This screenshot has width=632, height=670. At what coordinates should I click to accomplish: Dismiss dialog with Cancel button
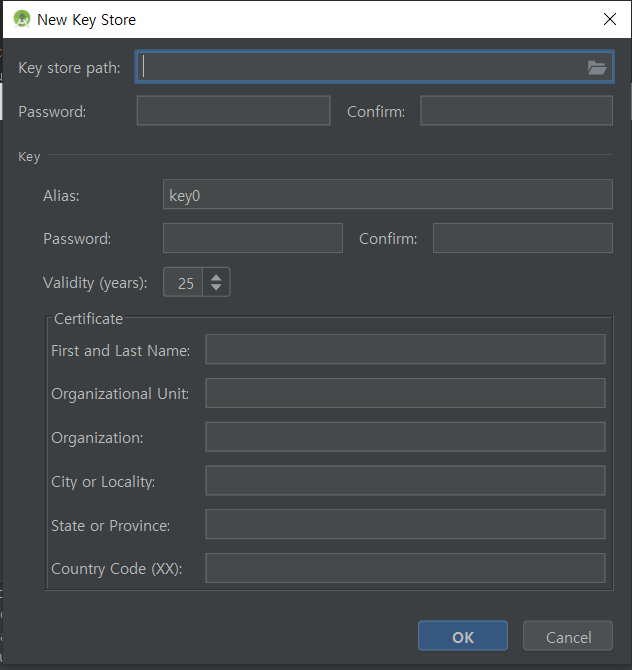coord(568,636)
